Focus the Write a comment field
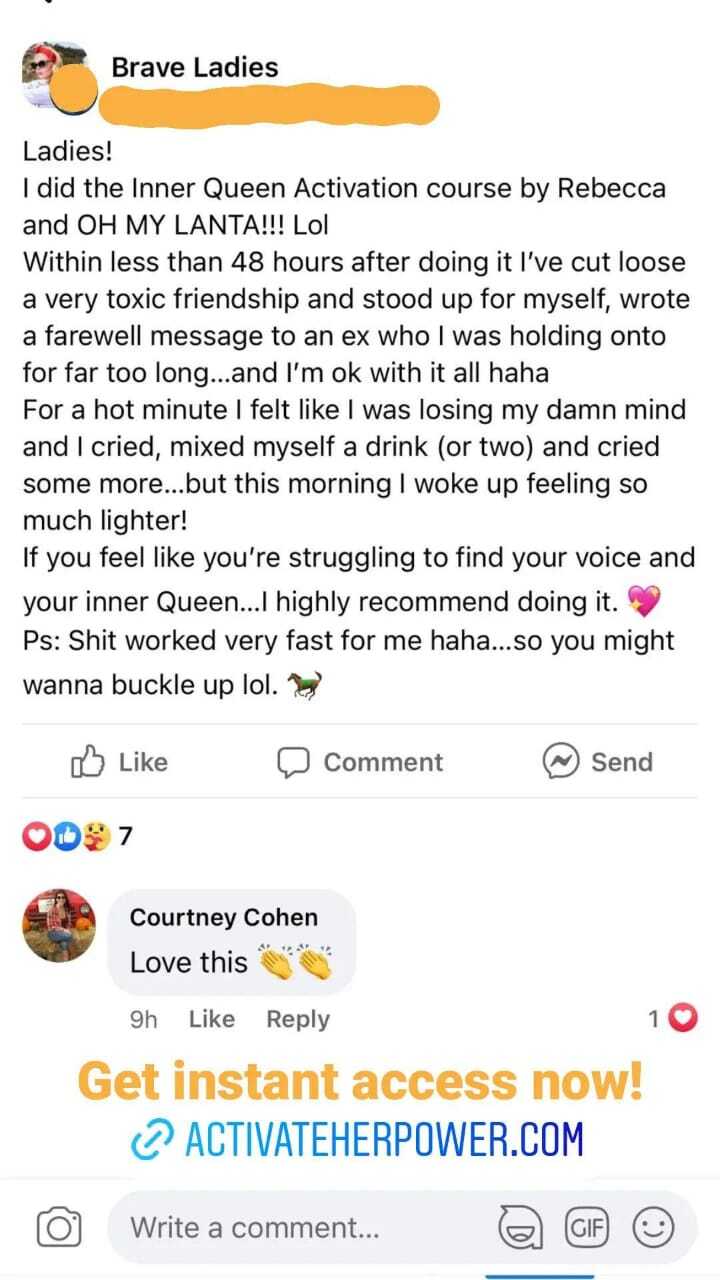The height and width of the screenshot is (1280, 720). pyautogui.click(x=300, y=1227)
